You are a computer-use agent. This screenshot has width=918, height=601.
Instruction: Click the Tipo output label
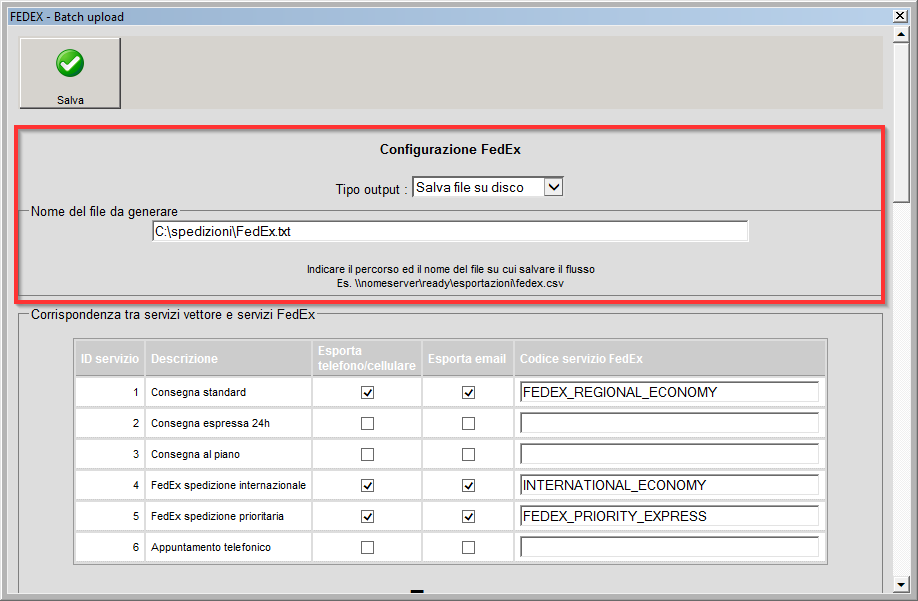click(371, 189)
